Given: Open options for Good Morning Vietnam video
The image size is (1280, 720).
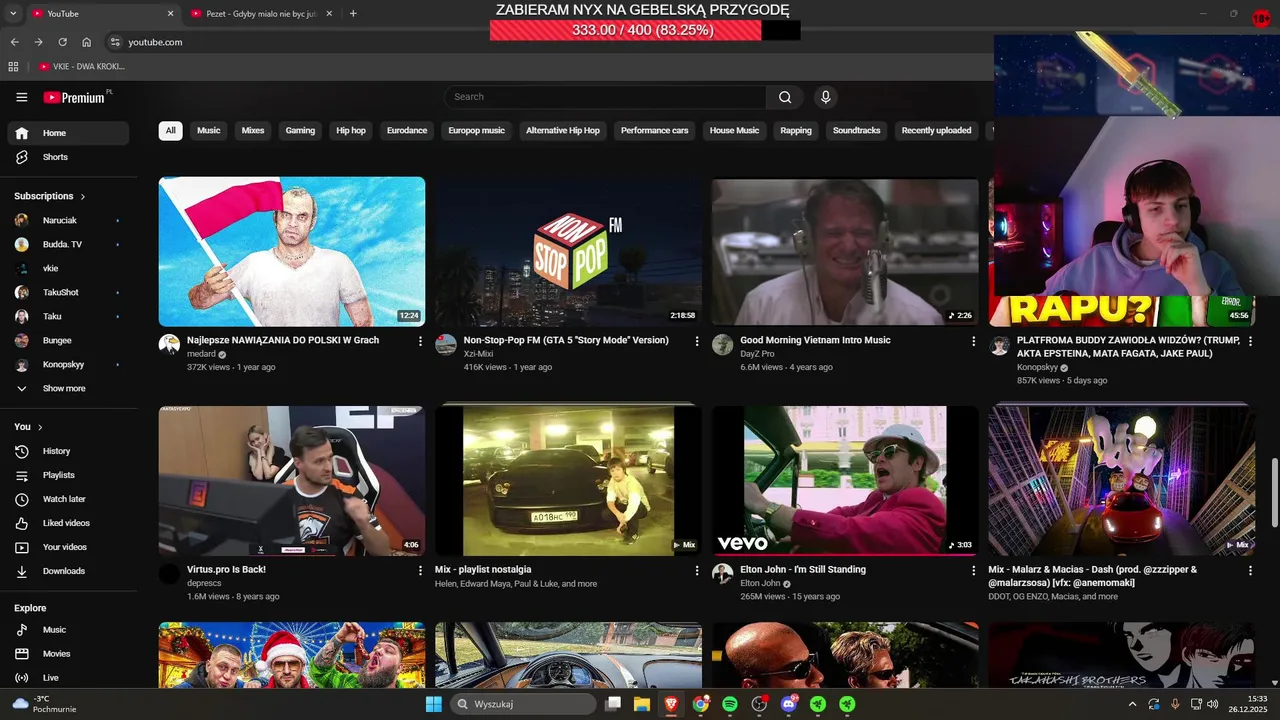Looking at the screenshot, I should click(x=974, y=341).
